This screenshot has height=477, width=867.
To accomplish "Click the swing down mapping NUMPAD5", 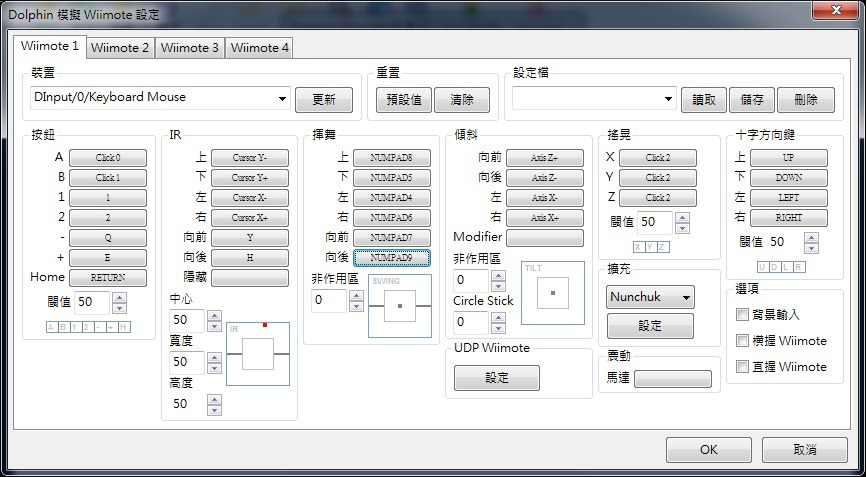I will tap(391, 178).
